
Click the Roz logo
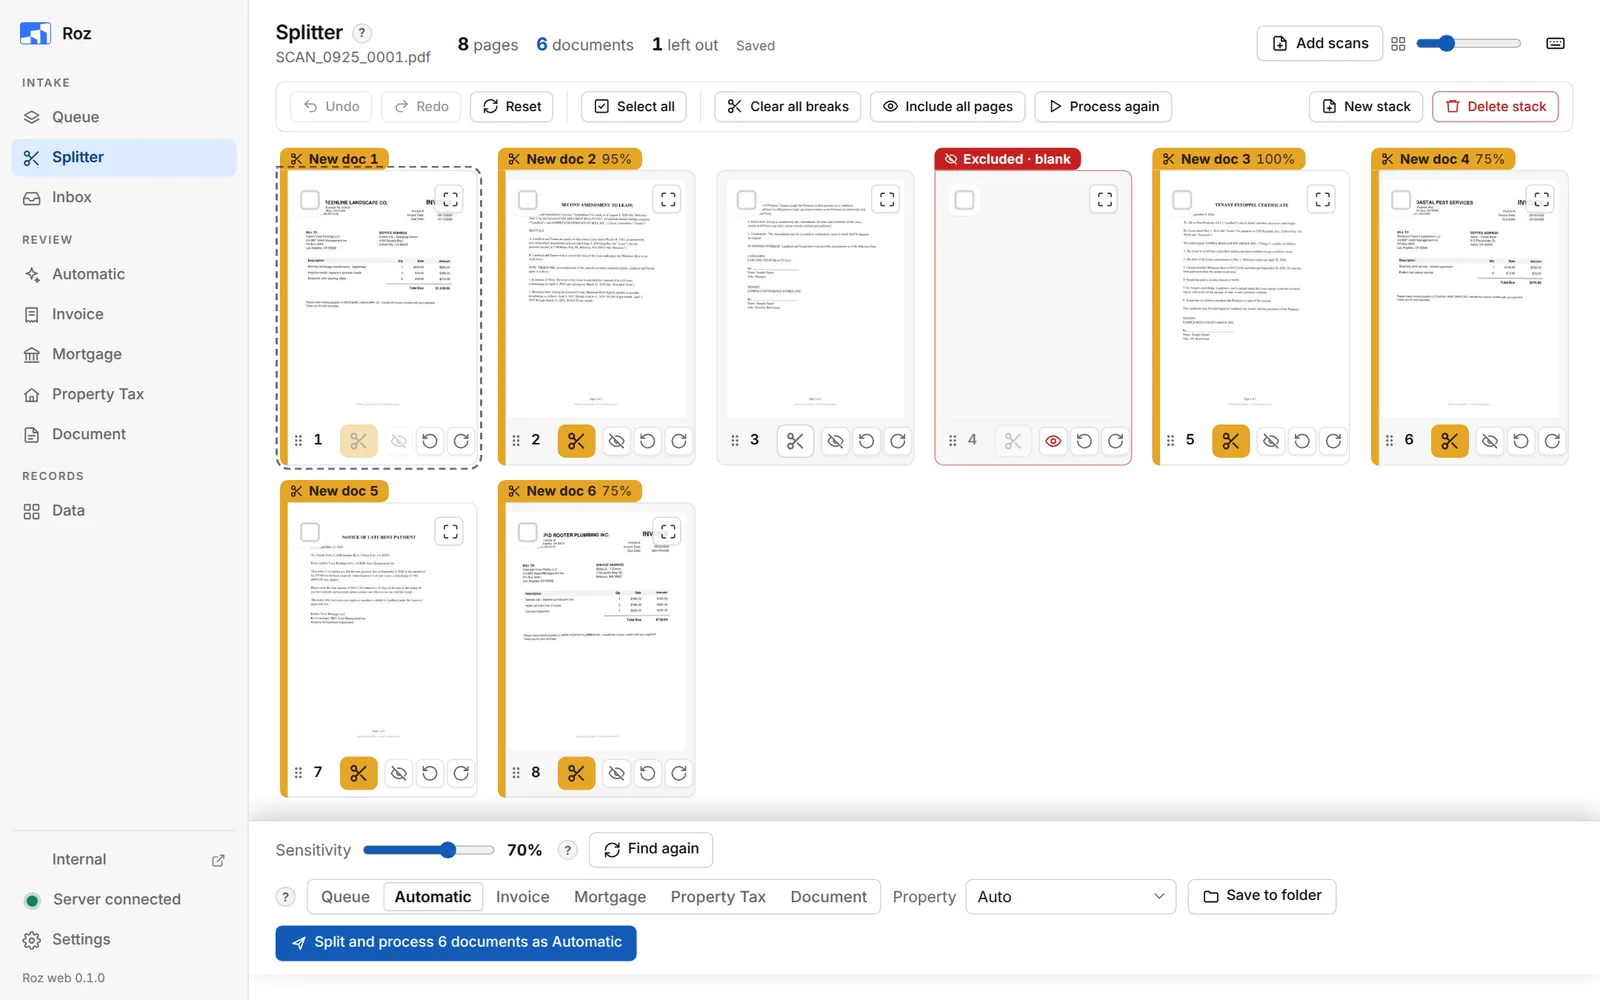(35, 33)
